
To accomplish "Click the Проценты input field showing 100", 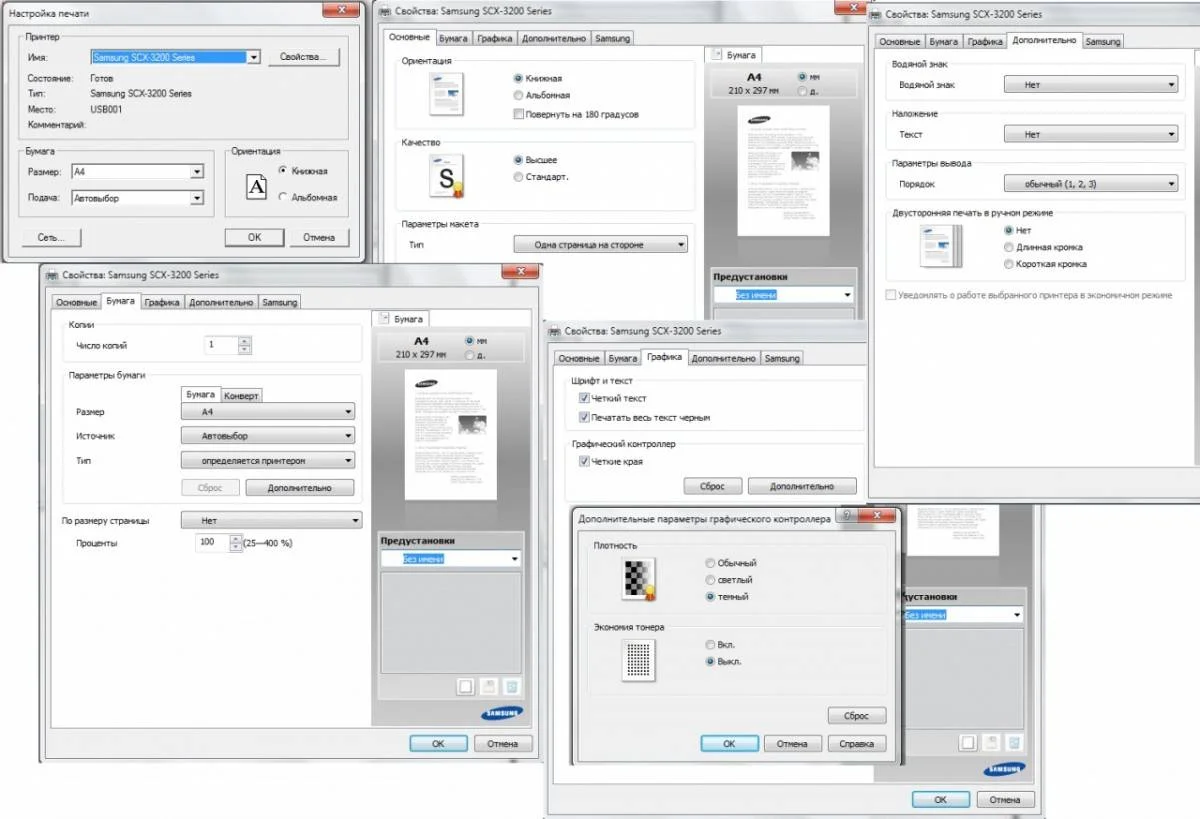I will tap(213, 543).
